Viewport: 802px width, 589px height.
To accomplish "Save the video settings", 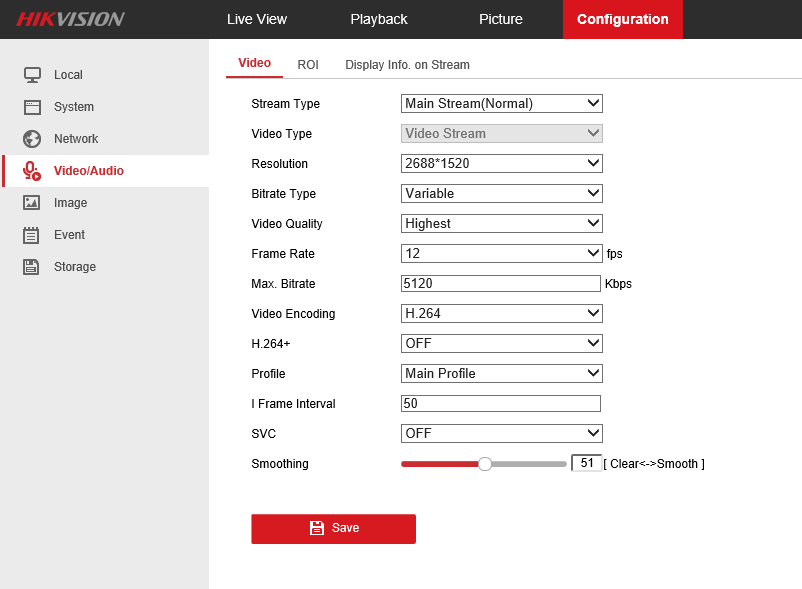I will pos(333,528).
